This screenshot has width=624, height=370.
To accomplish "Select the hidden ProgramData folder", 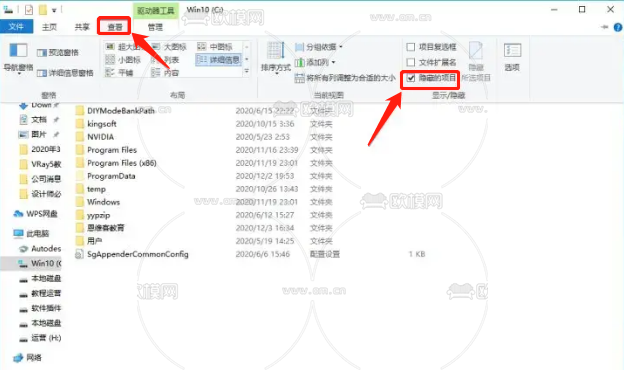I will [x=111, y=176].
